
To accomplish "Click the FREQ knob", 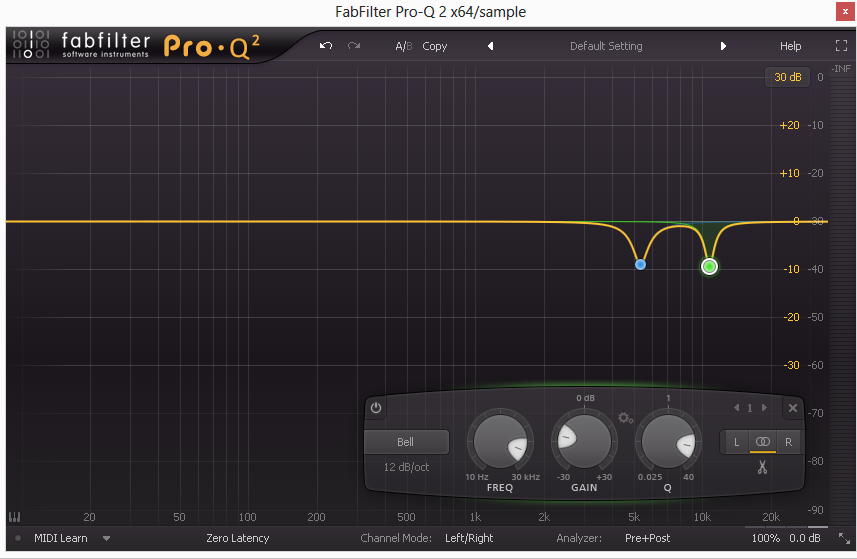I will [500, 442].
